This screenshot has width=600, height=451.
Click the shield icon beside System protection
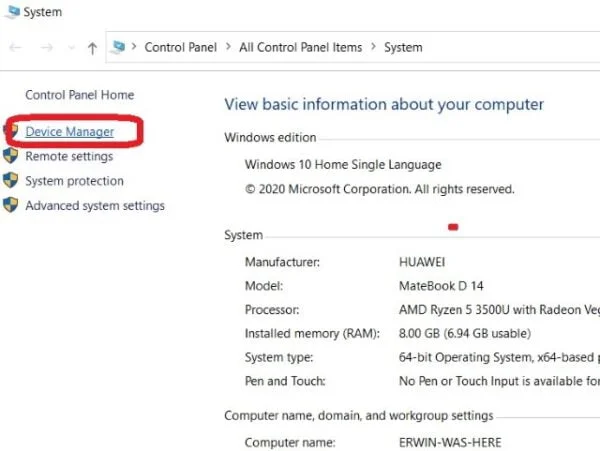tap(10, 181)
